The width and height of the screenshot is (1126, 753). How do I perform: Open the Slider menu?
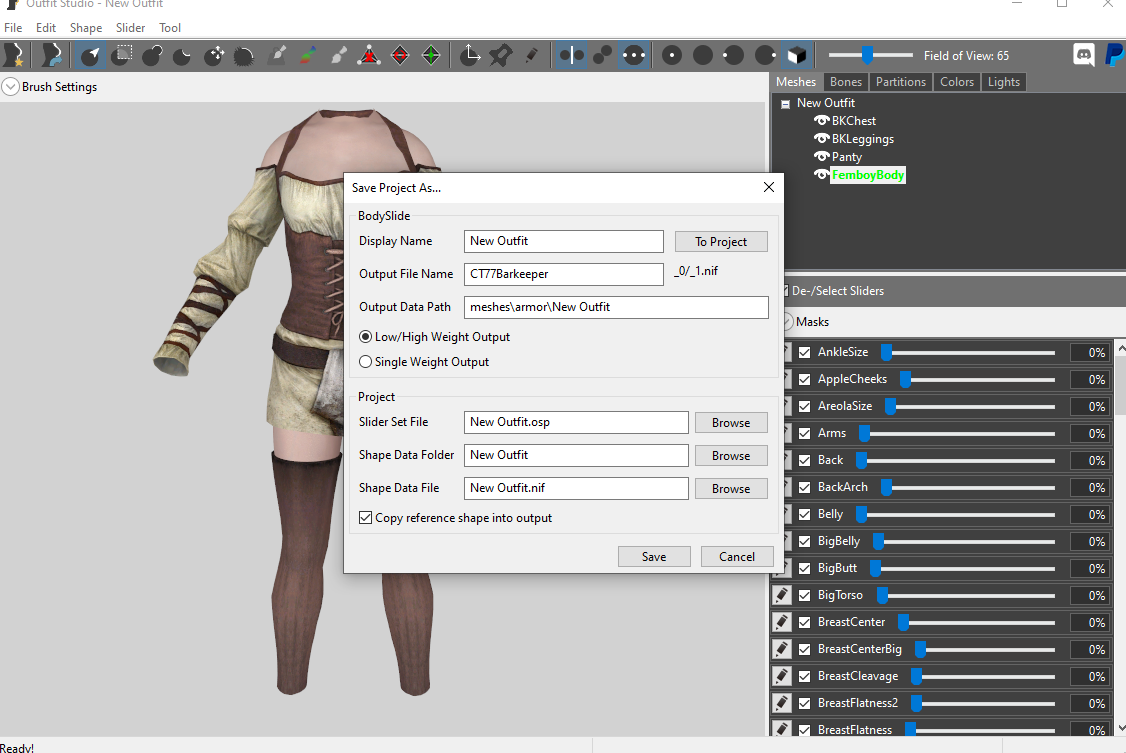[x=131, y=28]
